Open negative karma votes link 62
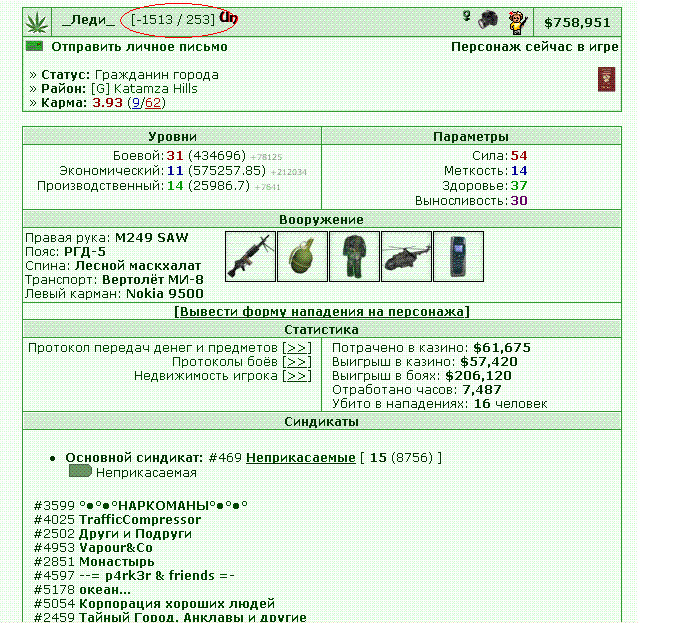Screen dimensions: 687x623 tap(153, 103)
